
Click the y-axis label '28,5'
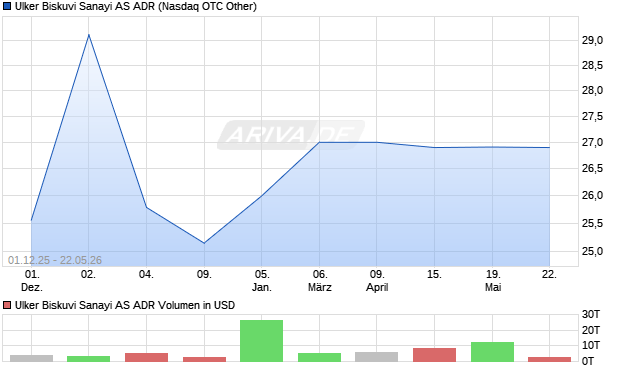[x=592, y=65]
